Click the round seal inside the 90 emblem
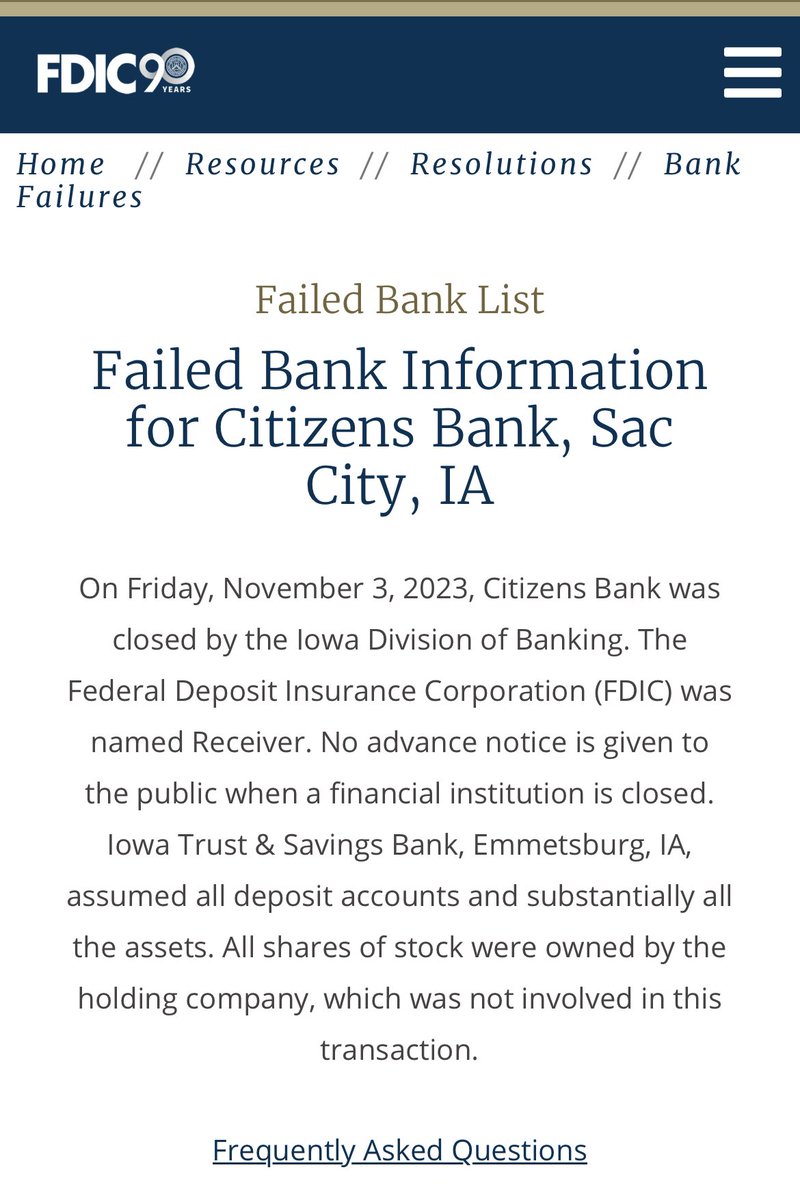The height and width of the screenshot is (1200, 800). pyautogui.click(x=179, y=67)
